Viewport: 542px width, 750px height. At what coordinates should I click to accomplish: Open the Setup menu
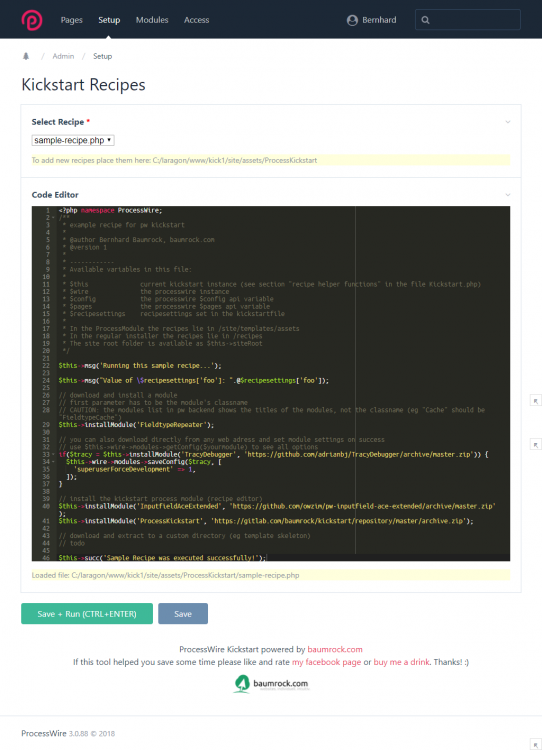(109, 20)
